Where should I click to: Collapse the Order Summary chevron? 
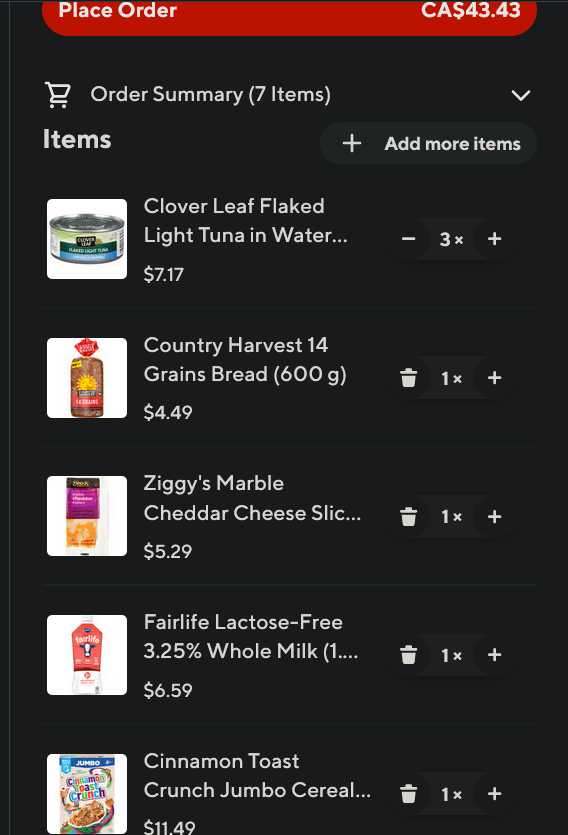[x=520, y=95]
